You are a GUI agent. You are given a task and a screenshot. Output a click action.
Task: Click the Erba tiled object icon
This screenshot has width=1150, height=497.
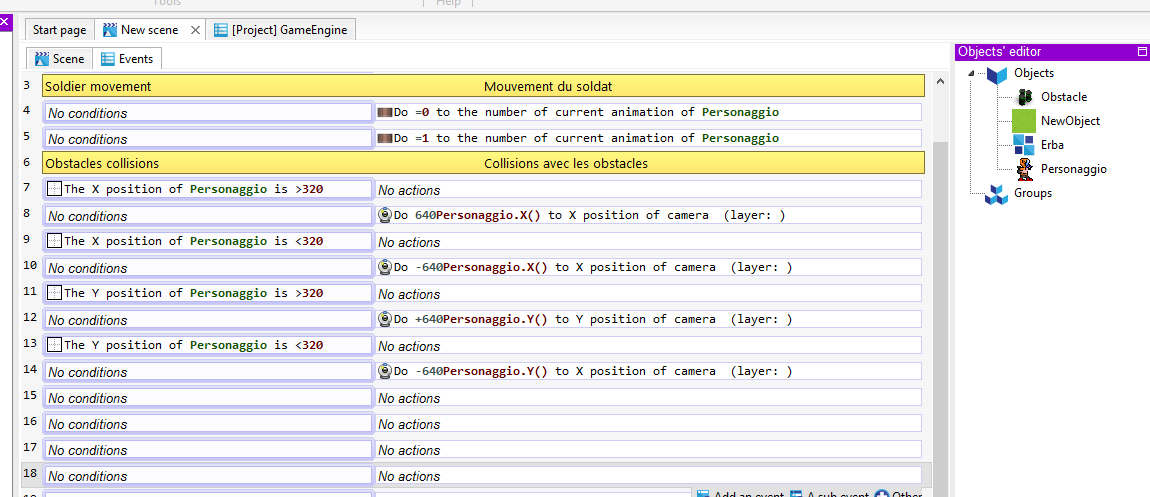pos(1024,145)
